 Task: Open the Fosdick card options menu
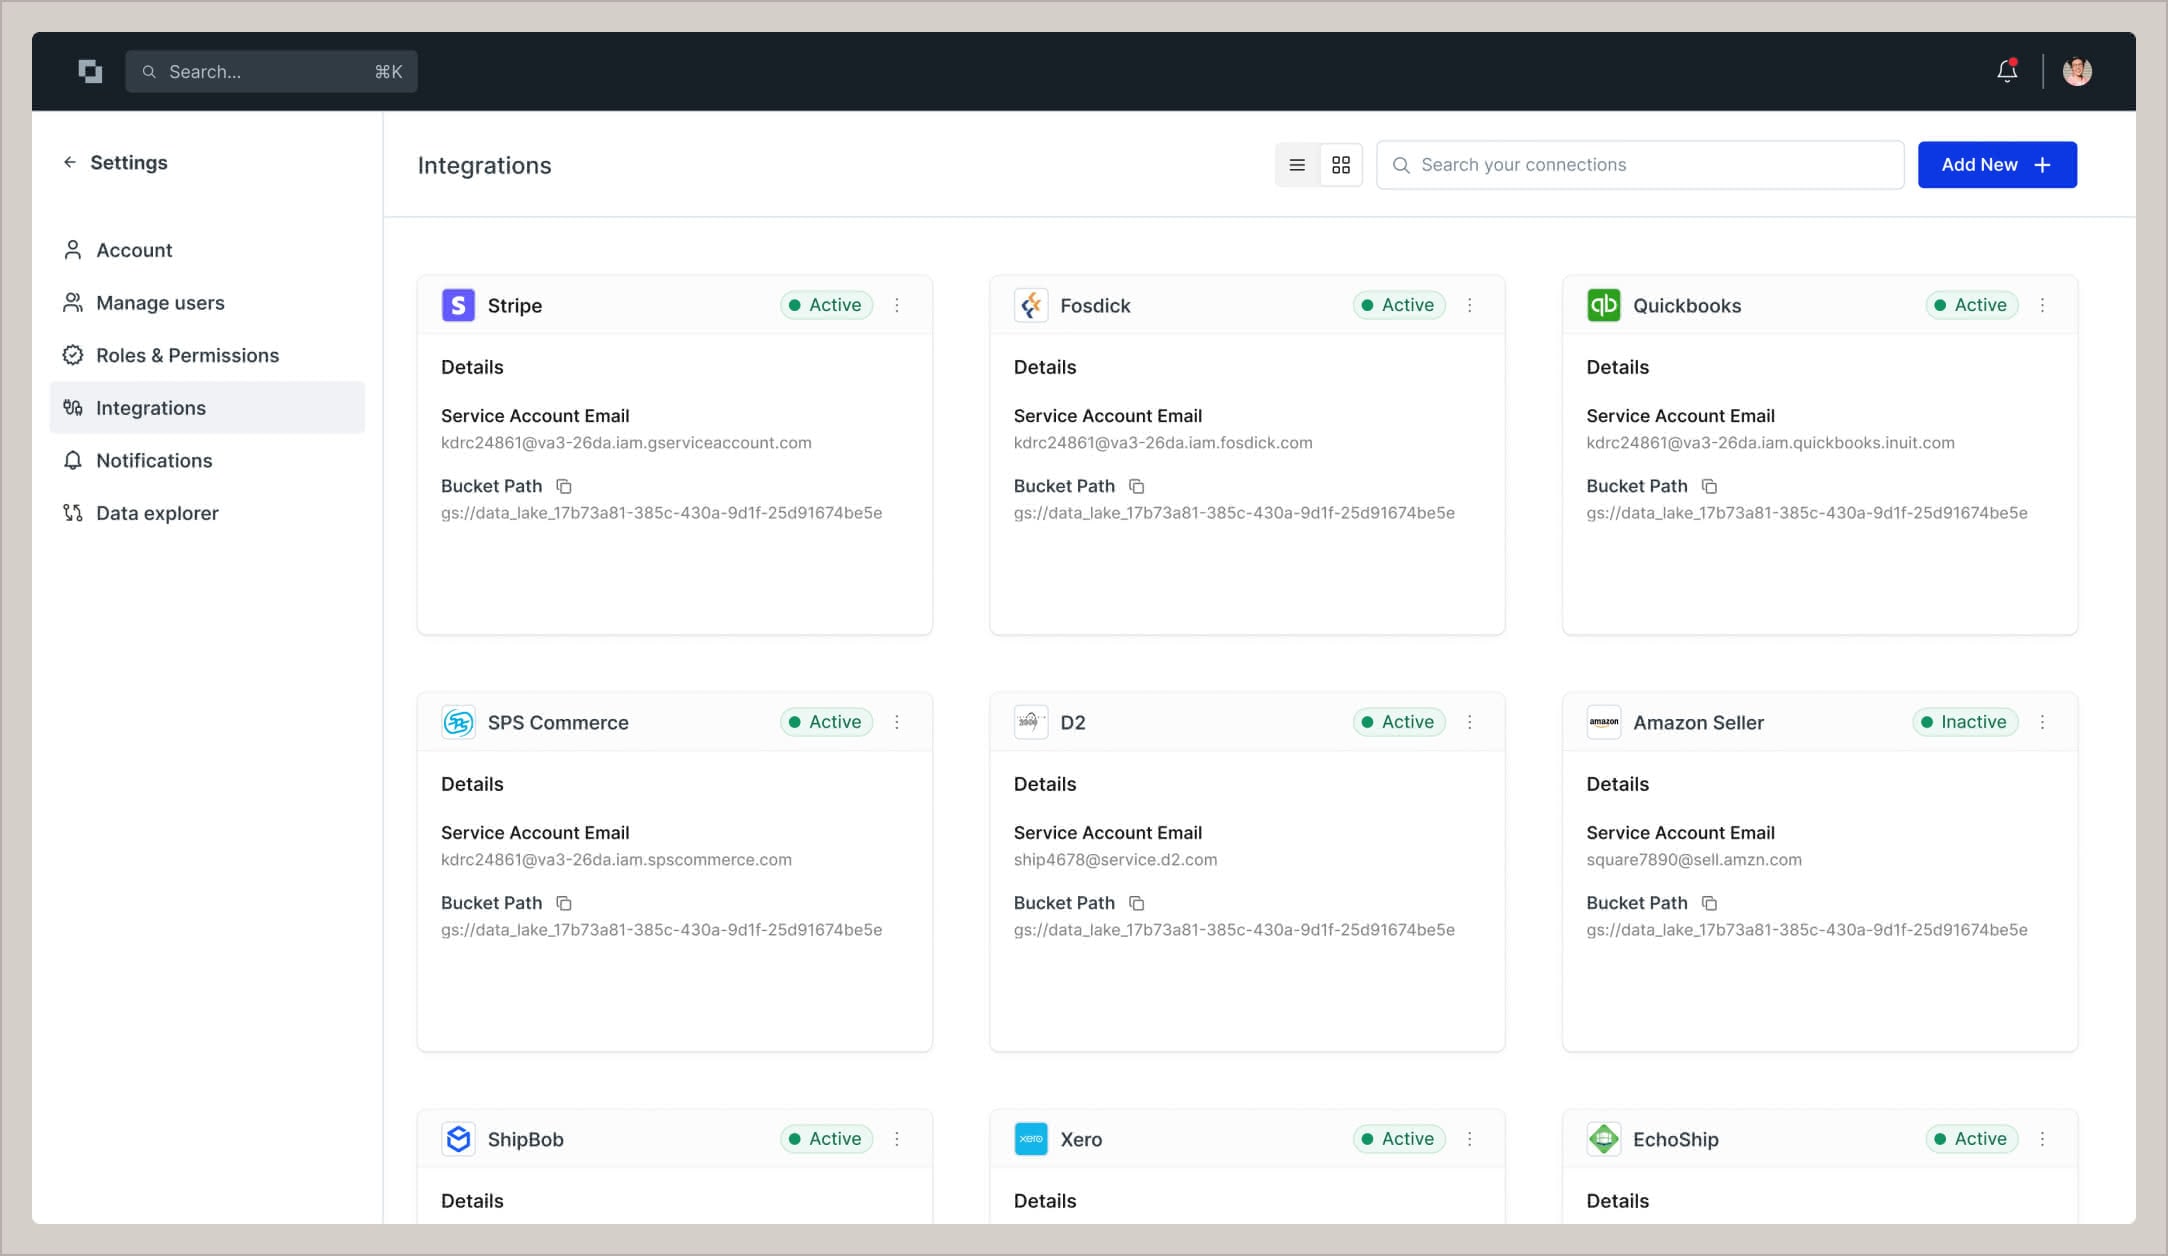point(1470,305)
